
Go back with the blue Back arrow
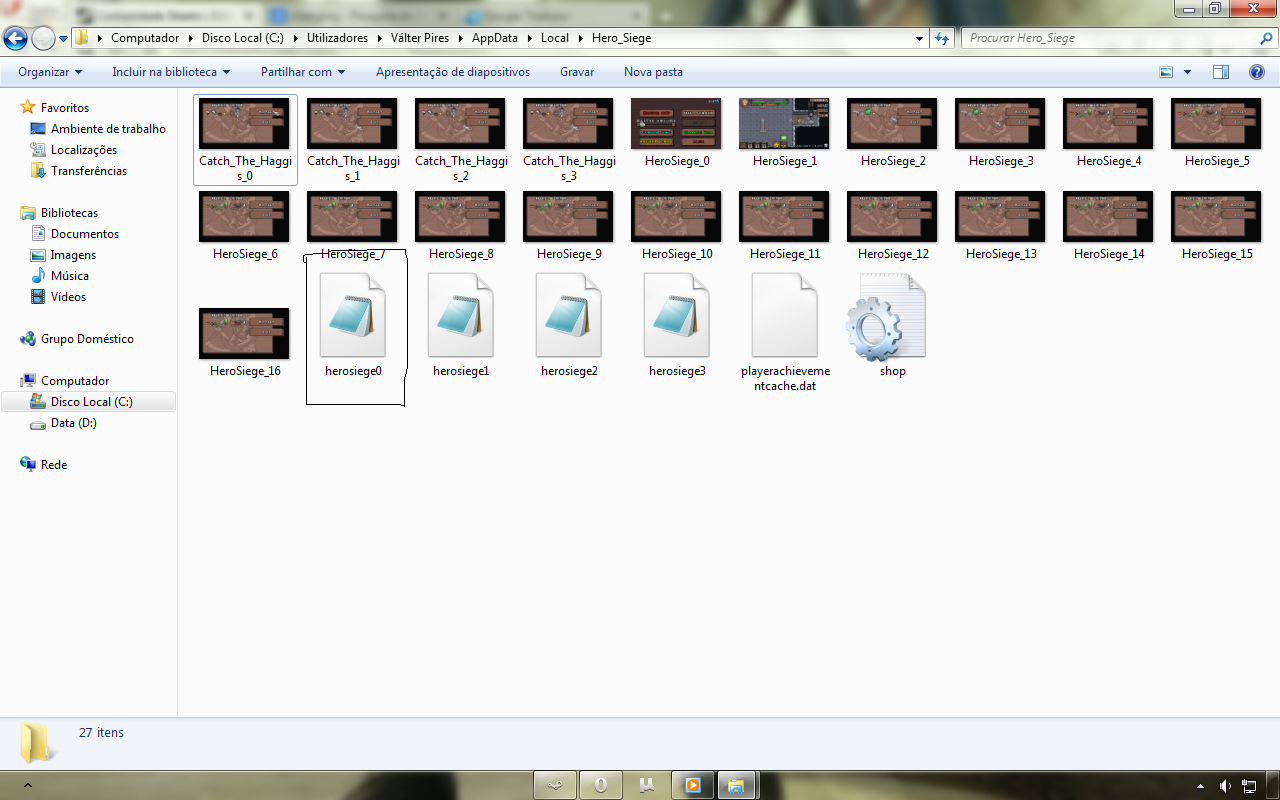tap(16, 39)
